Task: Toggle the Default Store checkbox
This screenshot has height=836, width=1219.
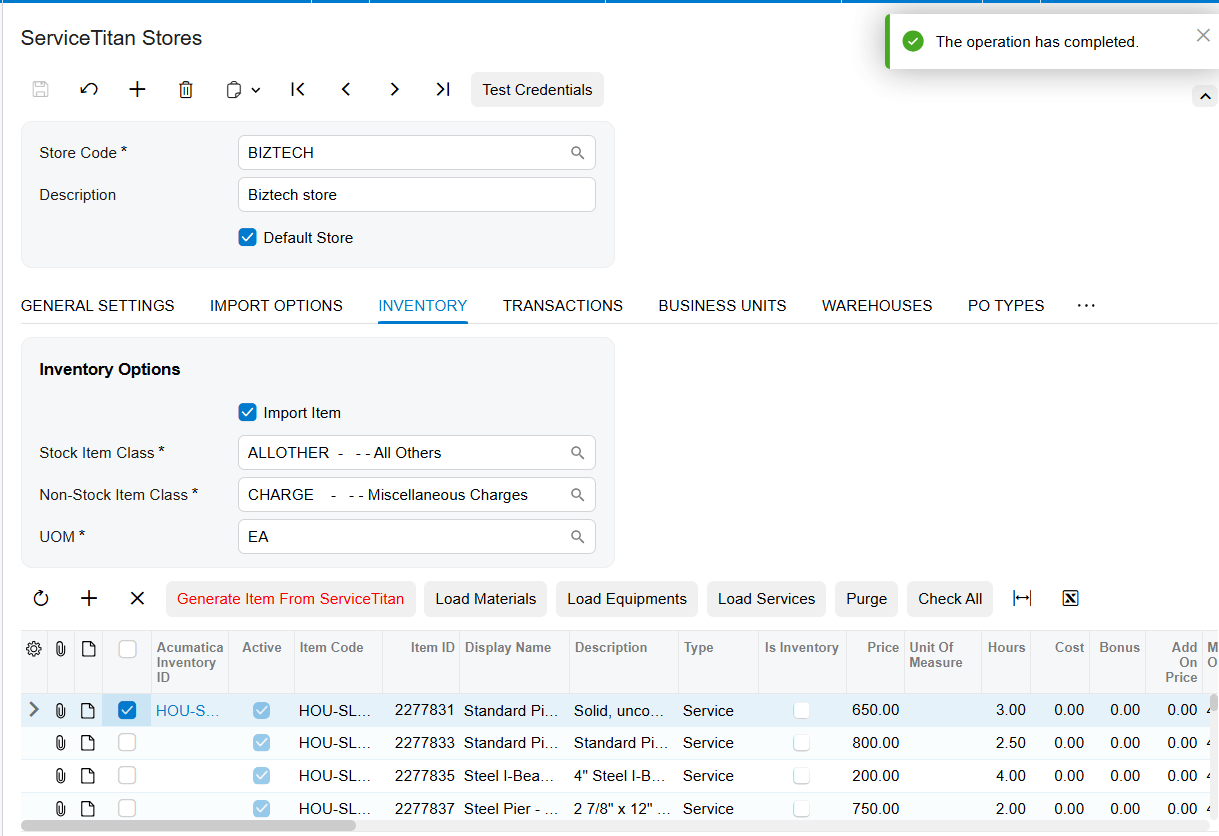Action: 248,238
